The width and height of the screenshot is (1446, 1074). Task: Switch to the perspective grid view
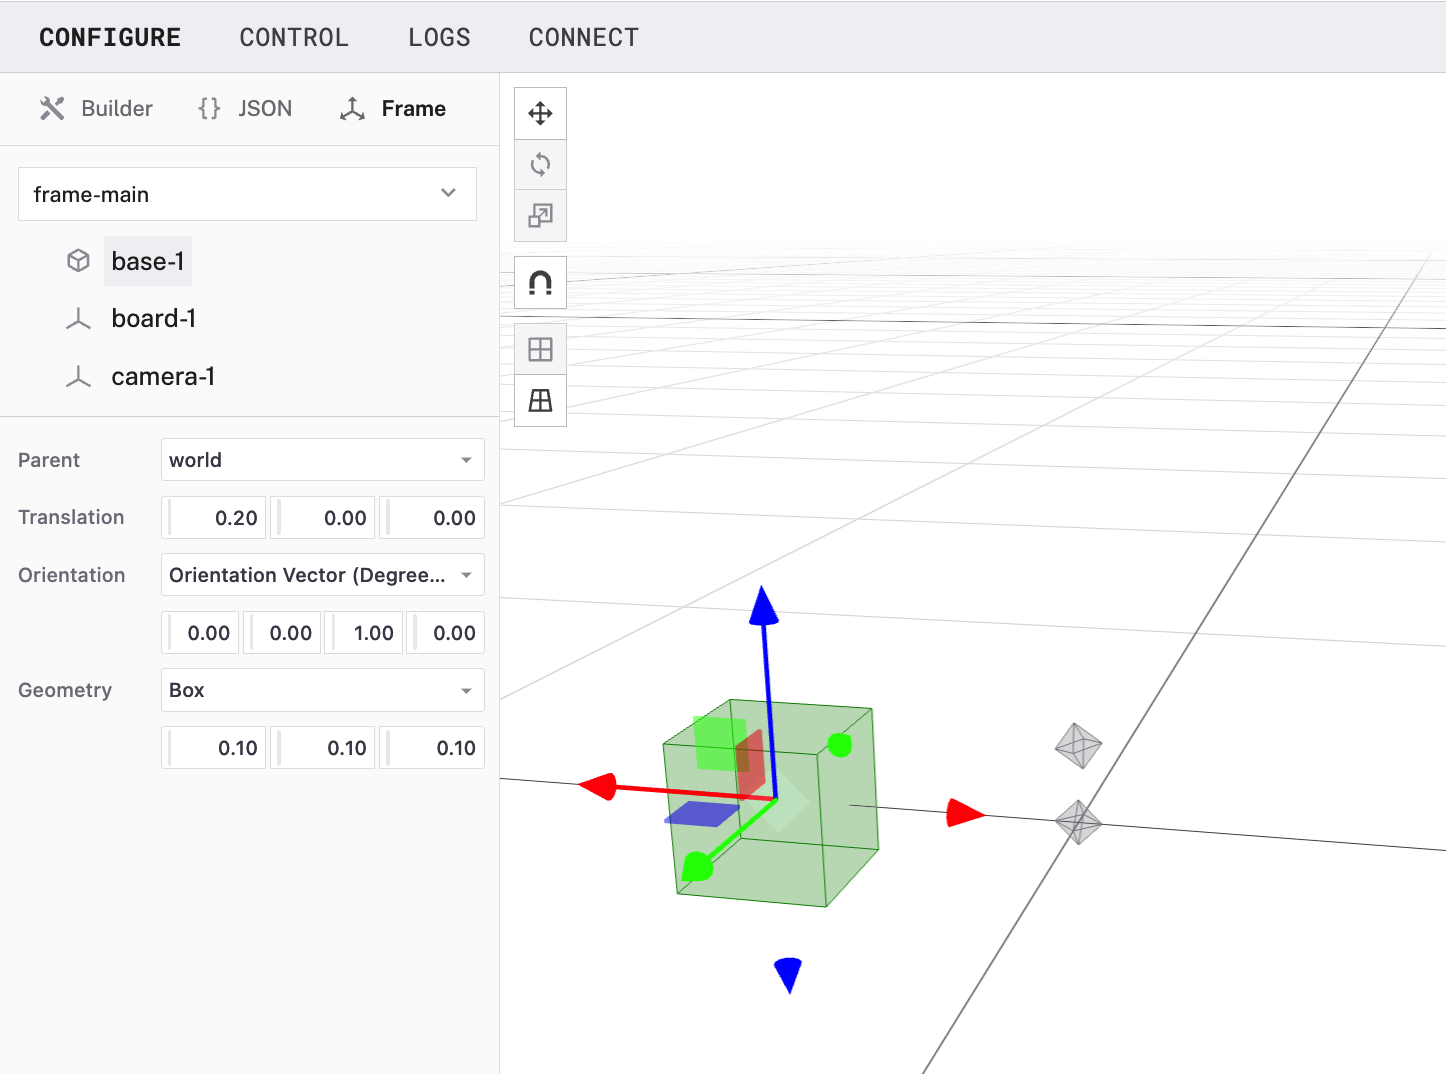pos(540,400)
